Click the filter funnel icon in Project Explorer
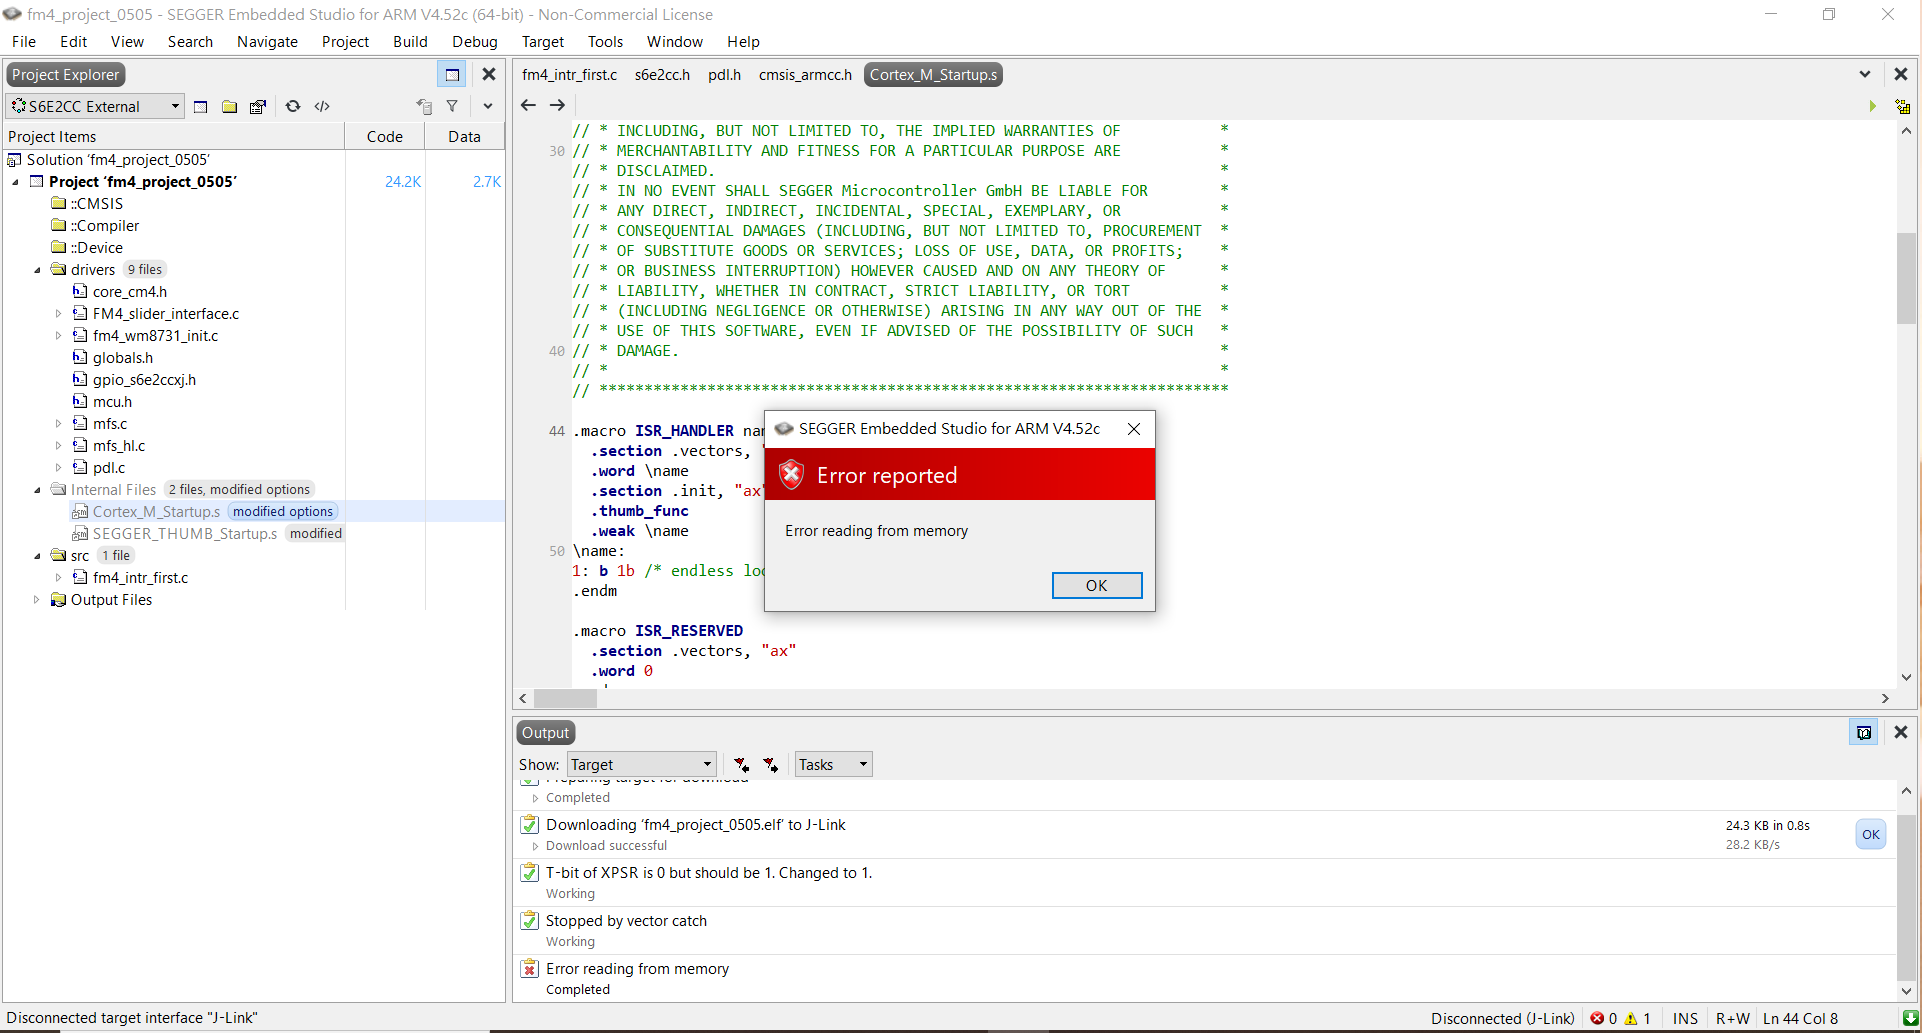 452,106
